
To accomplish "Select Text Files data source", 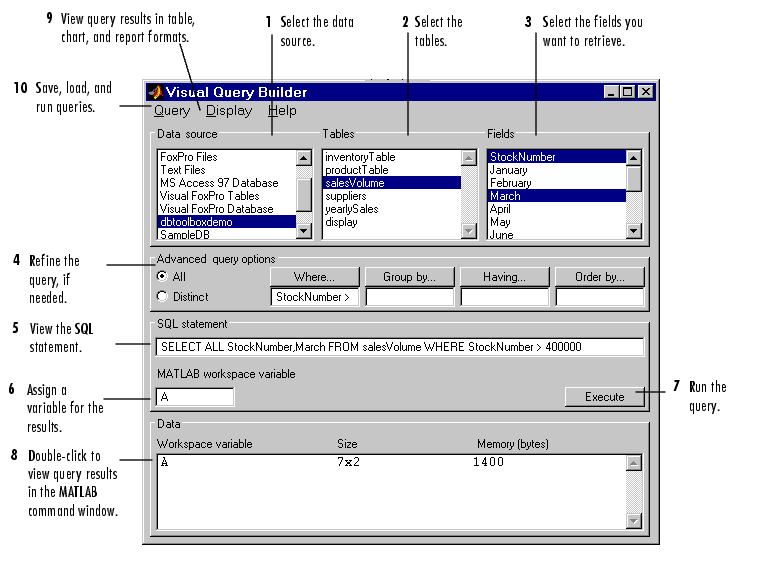I will (x=227, y=170).
